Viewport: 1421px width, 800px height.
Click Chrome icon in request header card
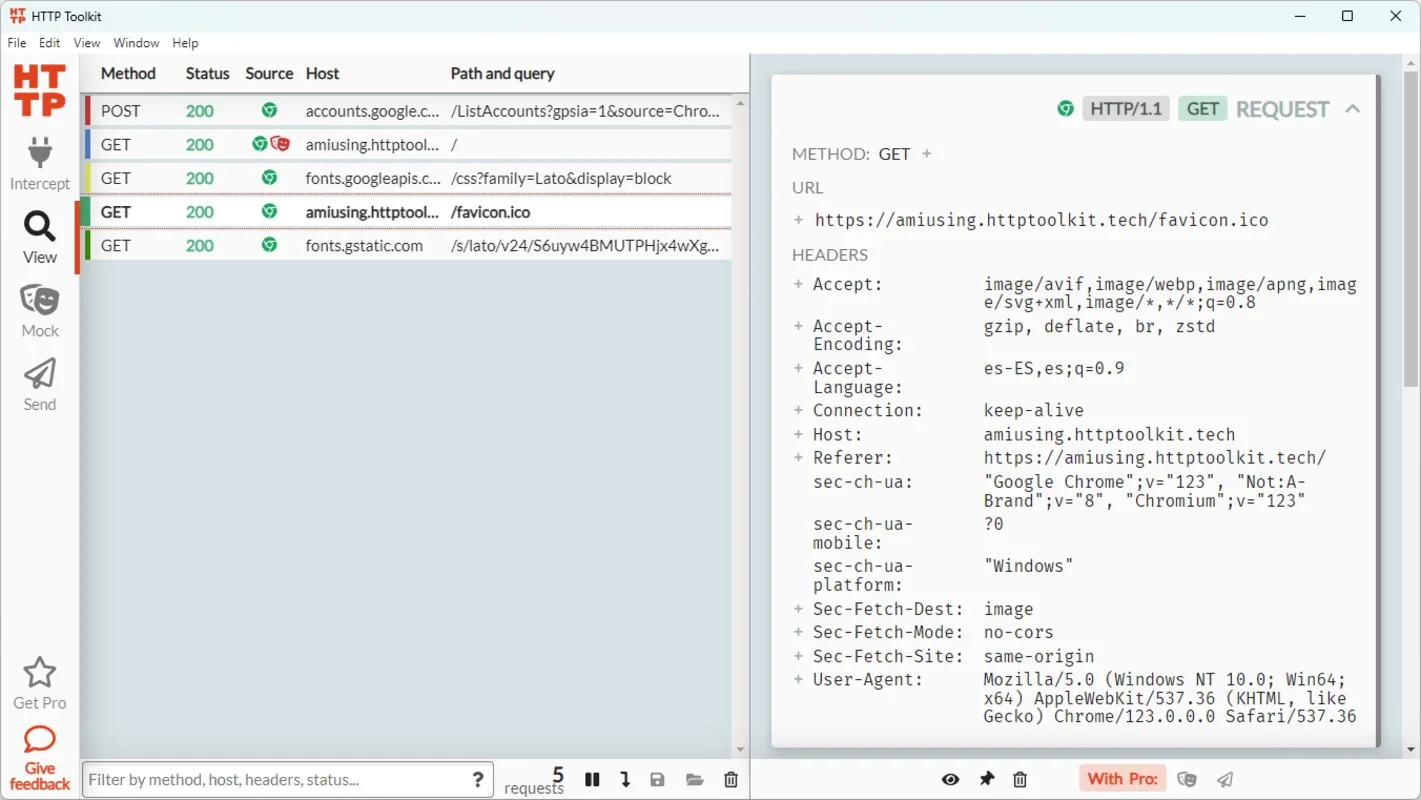coord(1066,109)
